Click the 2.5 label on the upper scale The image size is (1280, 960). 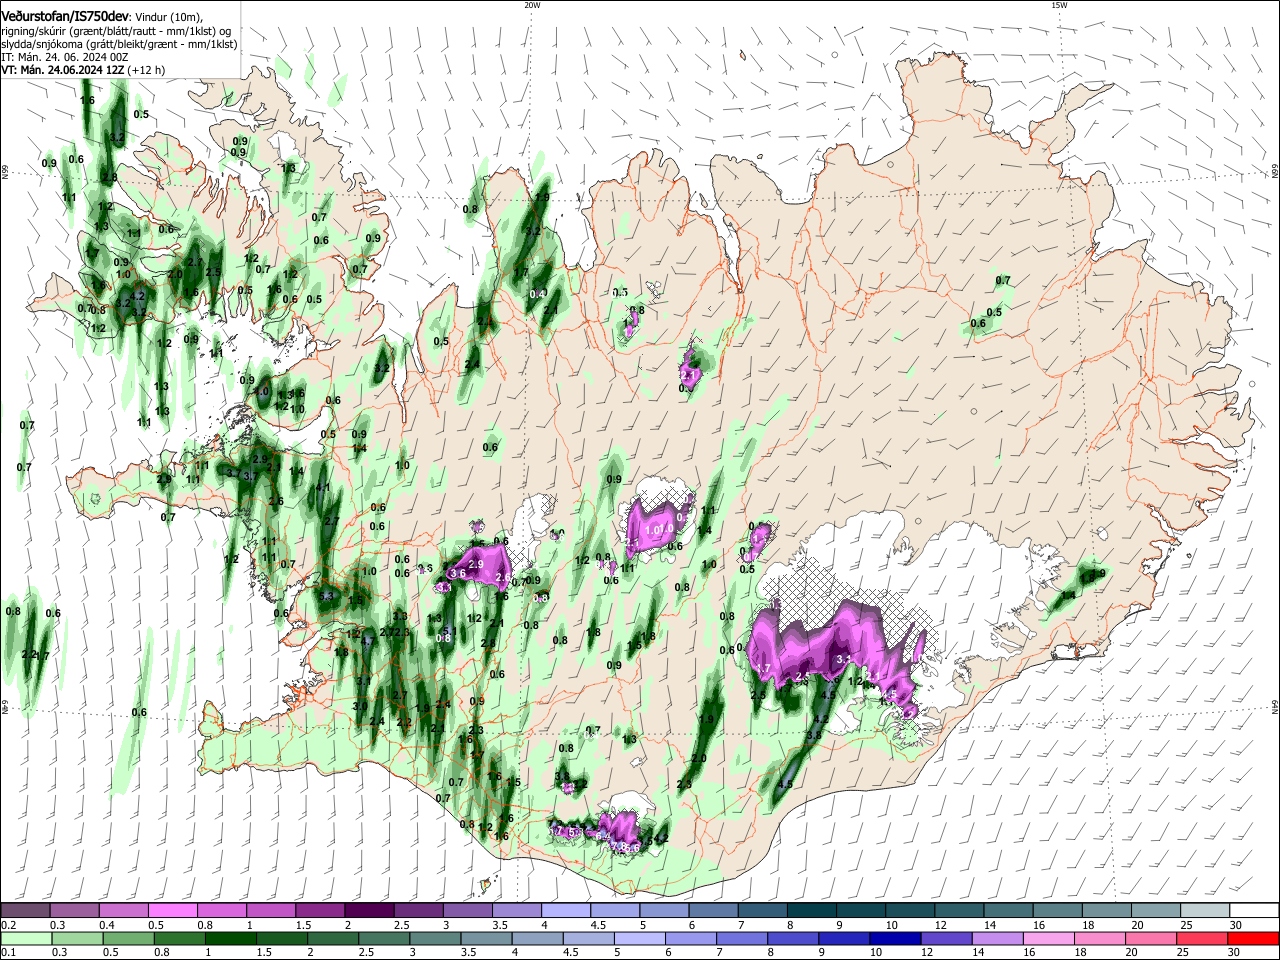pos(402,925)
